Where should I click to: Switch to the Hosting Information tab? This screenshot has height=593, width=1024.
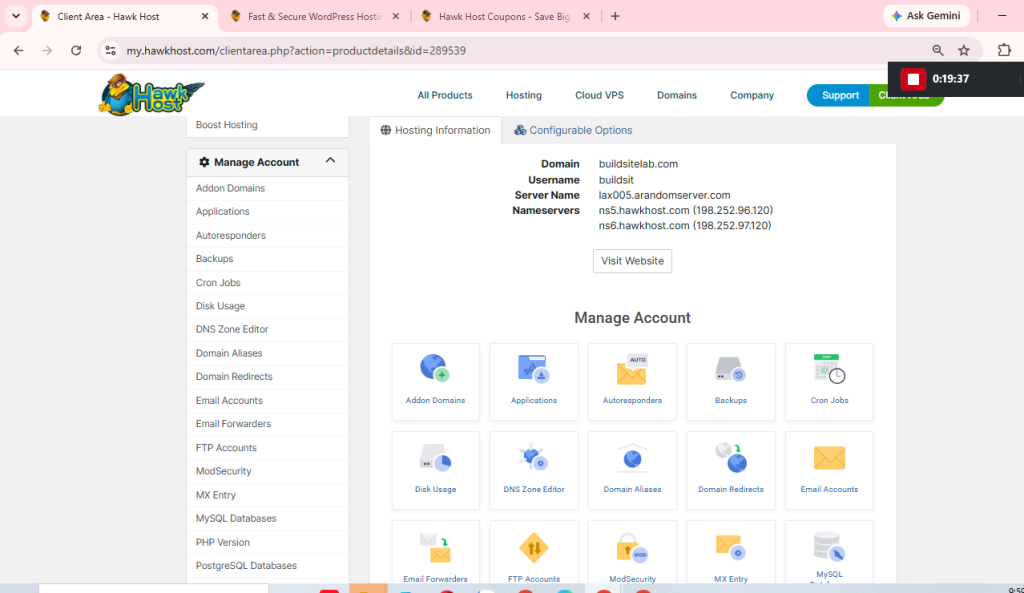(x=436, y=130)
